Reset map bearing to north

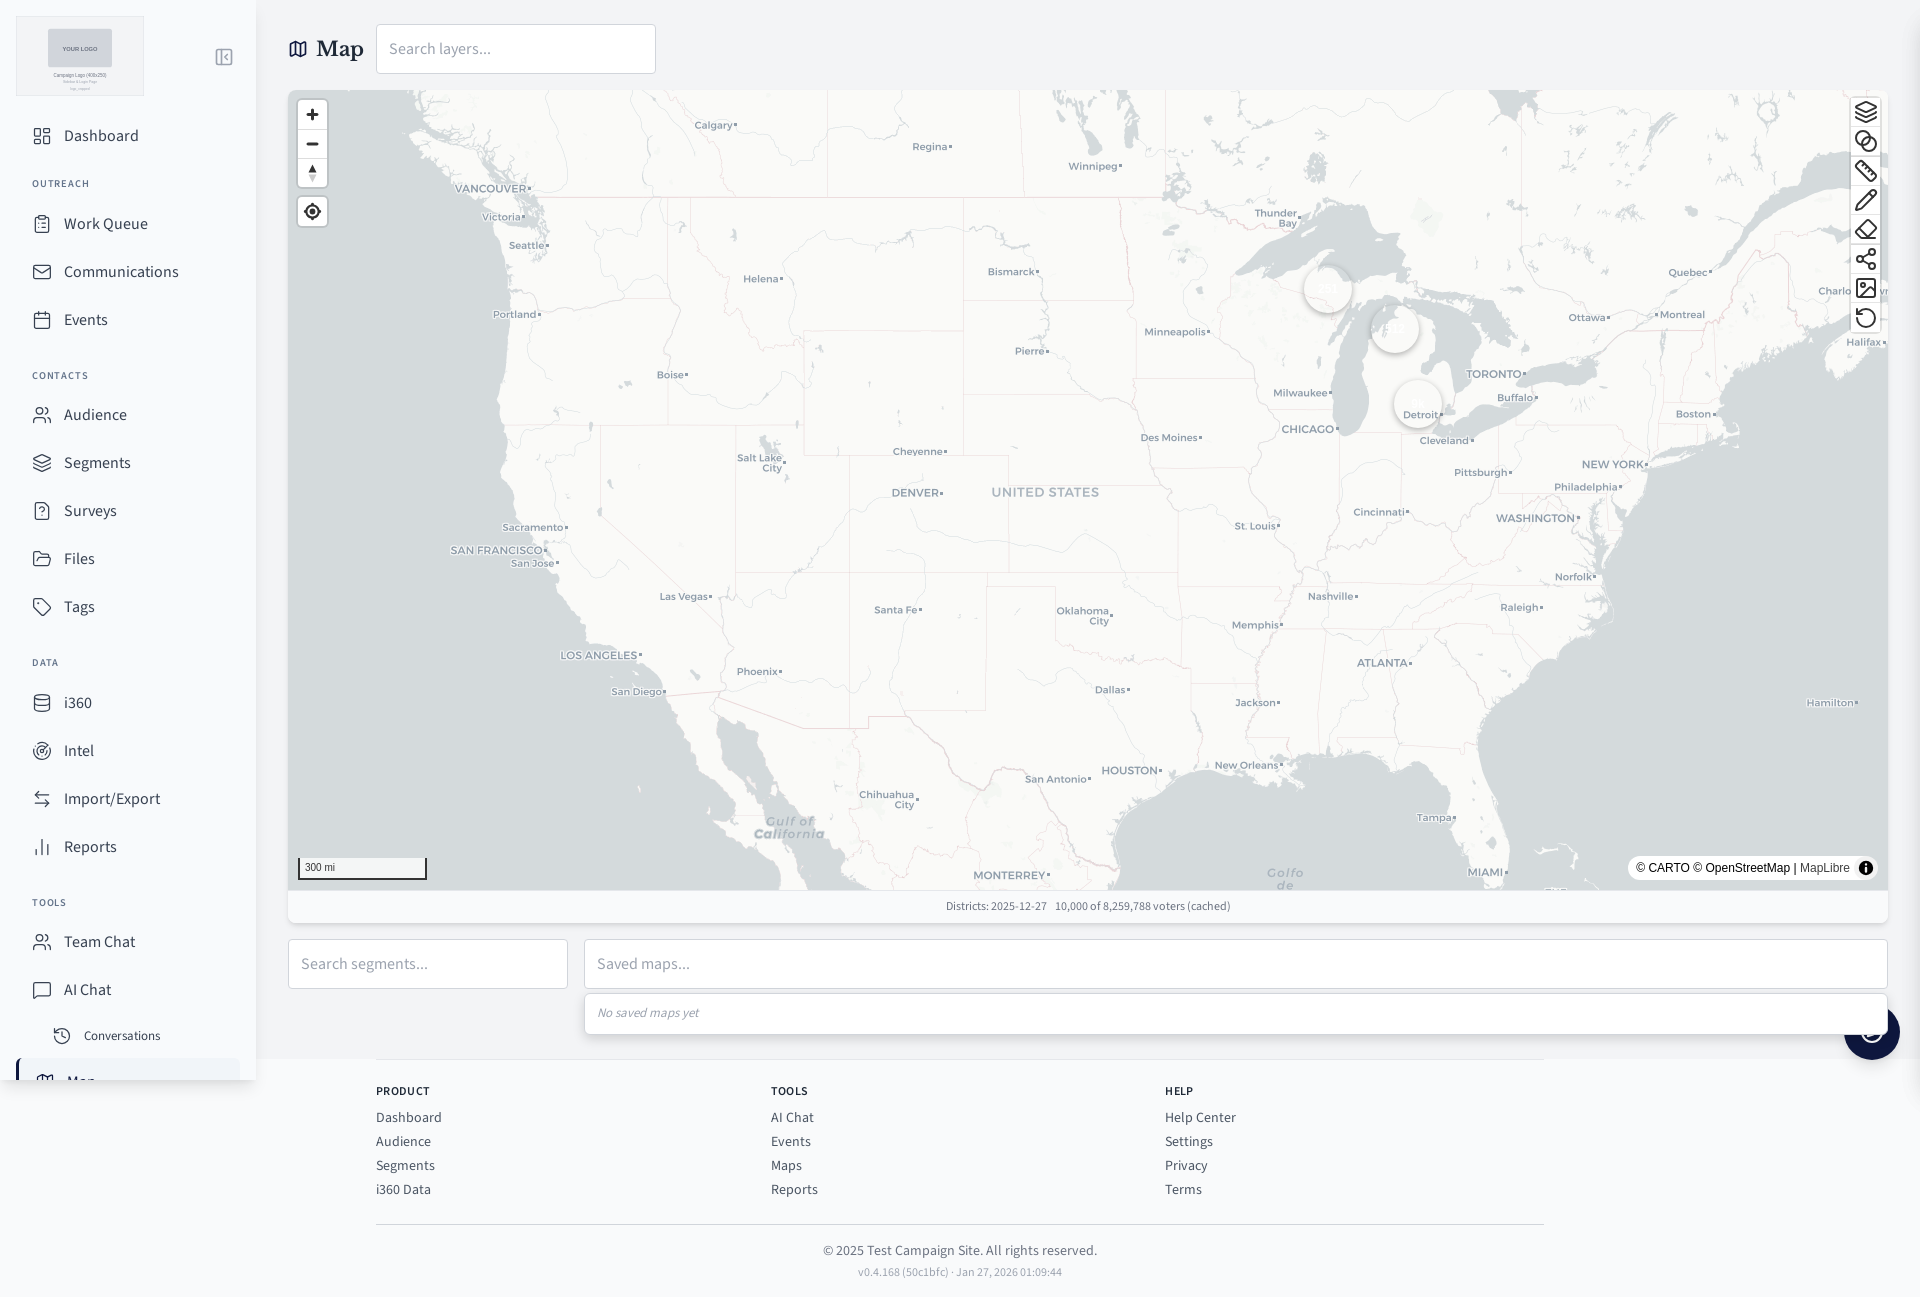312,173
